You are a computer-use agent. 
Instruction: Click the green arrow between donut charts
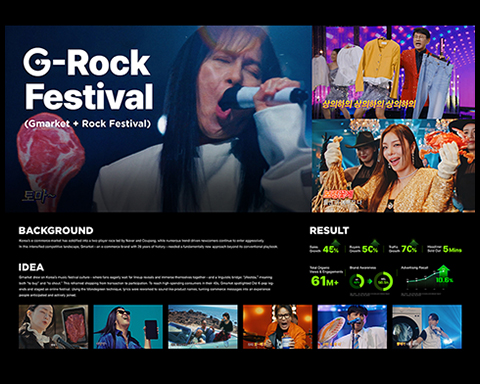point(369,282)
